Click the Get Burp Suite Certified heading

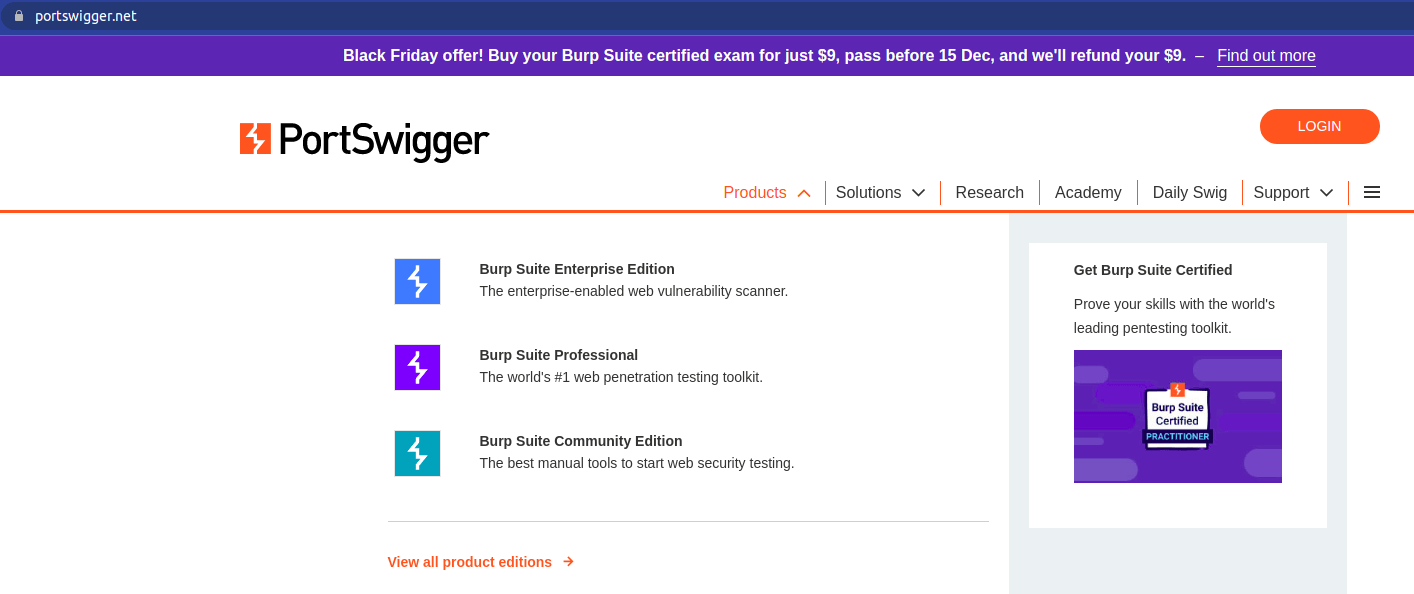pyautogui.click(x=1152, y=270)
